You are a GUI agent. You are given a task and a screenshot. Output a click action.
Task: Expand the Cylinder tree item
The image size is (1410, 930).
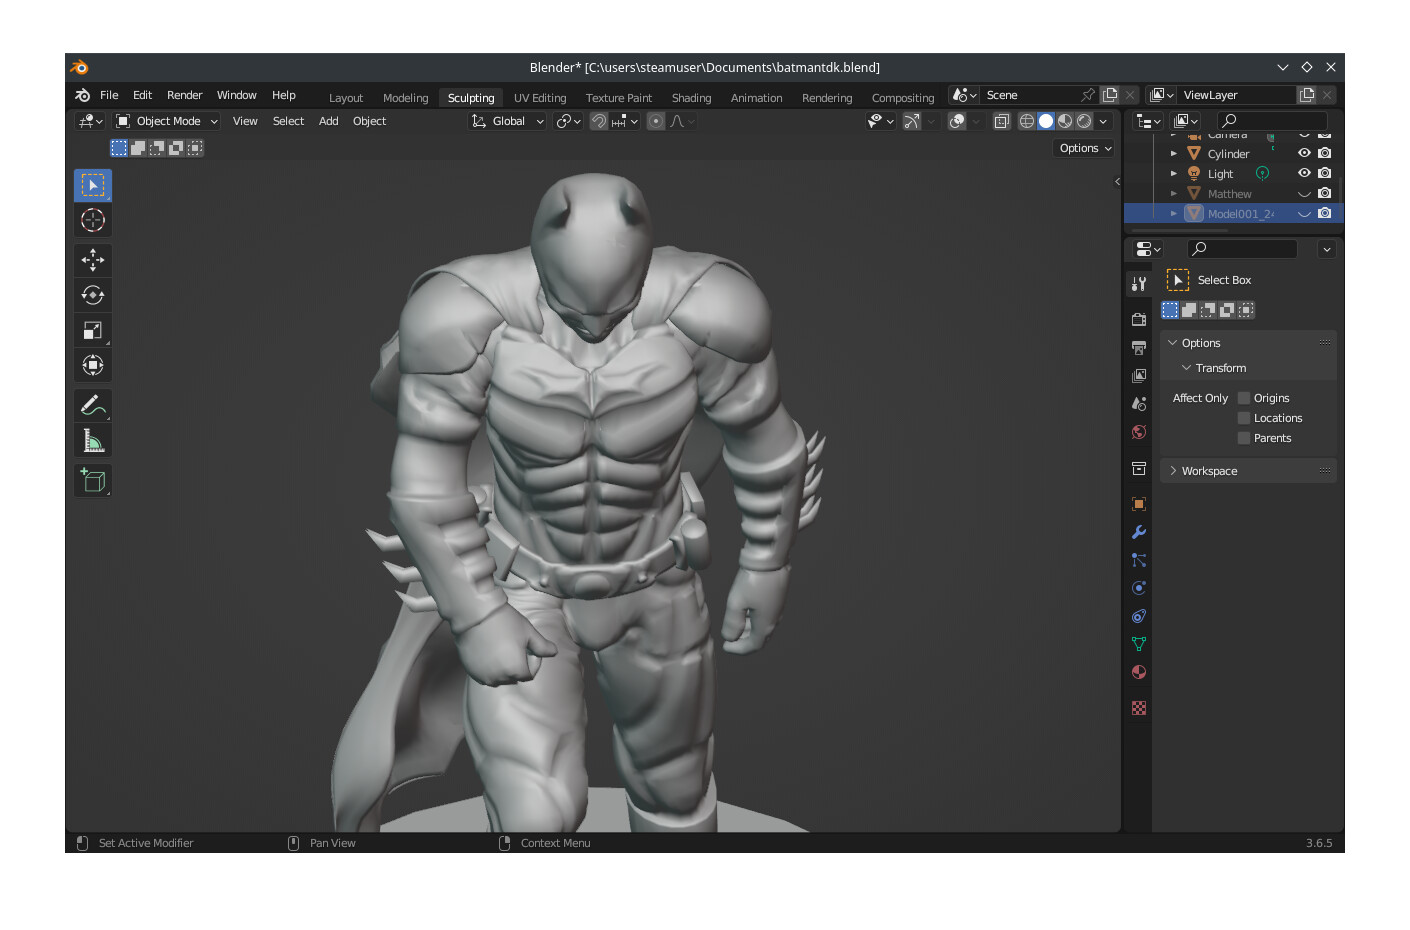coord(1174,154)
